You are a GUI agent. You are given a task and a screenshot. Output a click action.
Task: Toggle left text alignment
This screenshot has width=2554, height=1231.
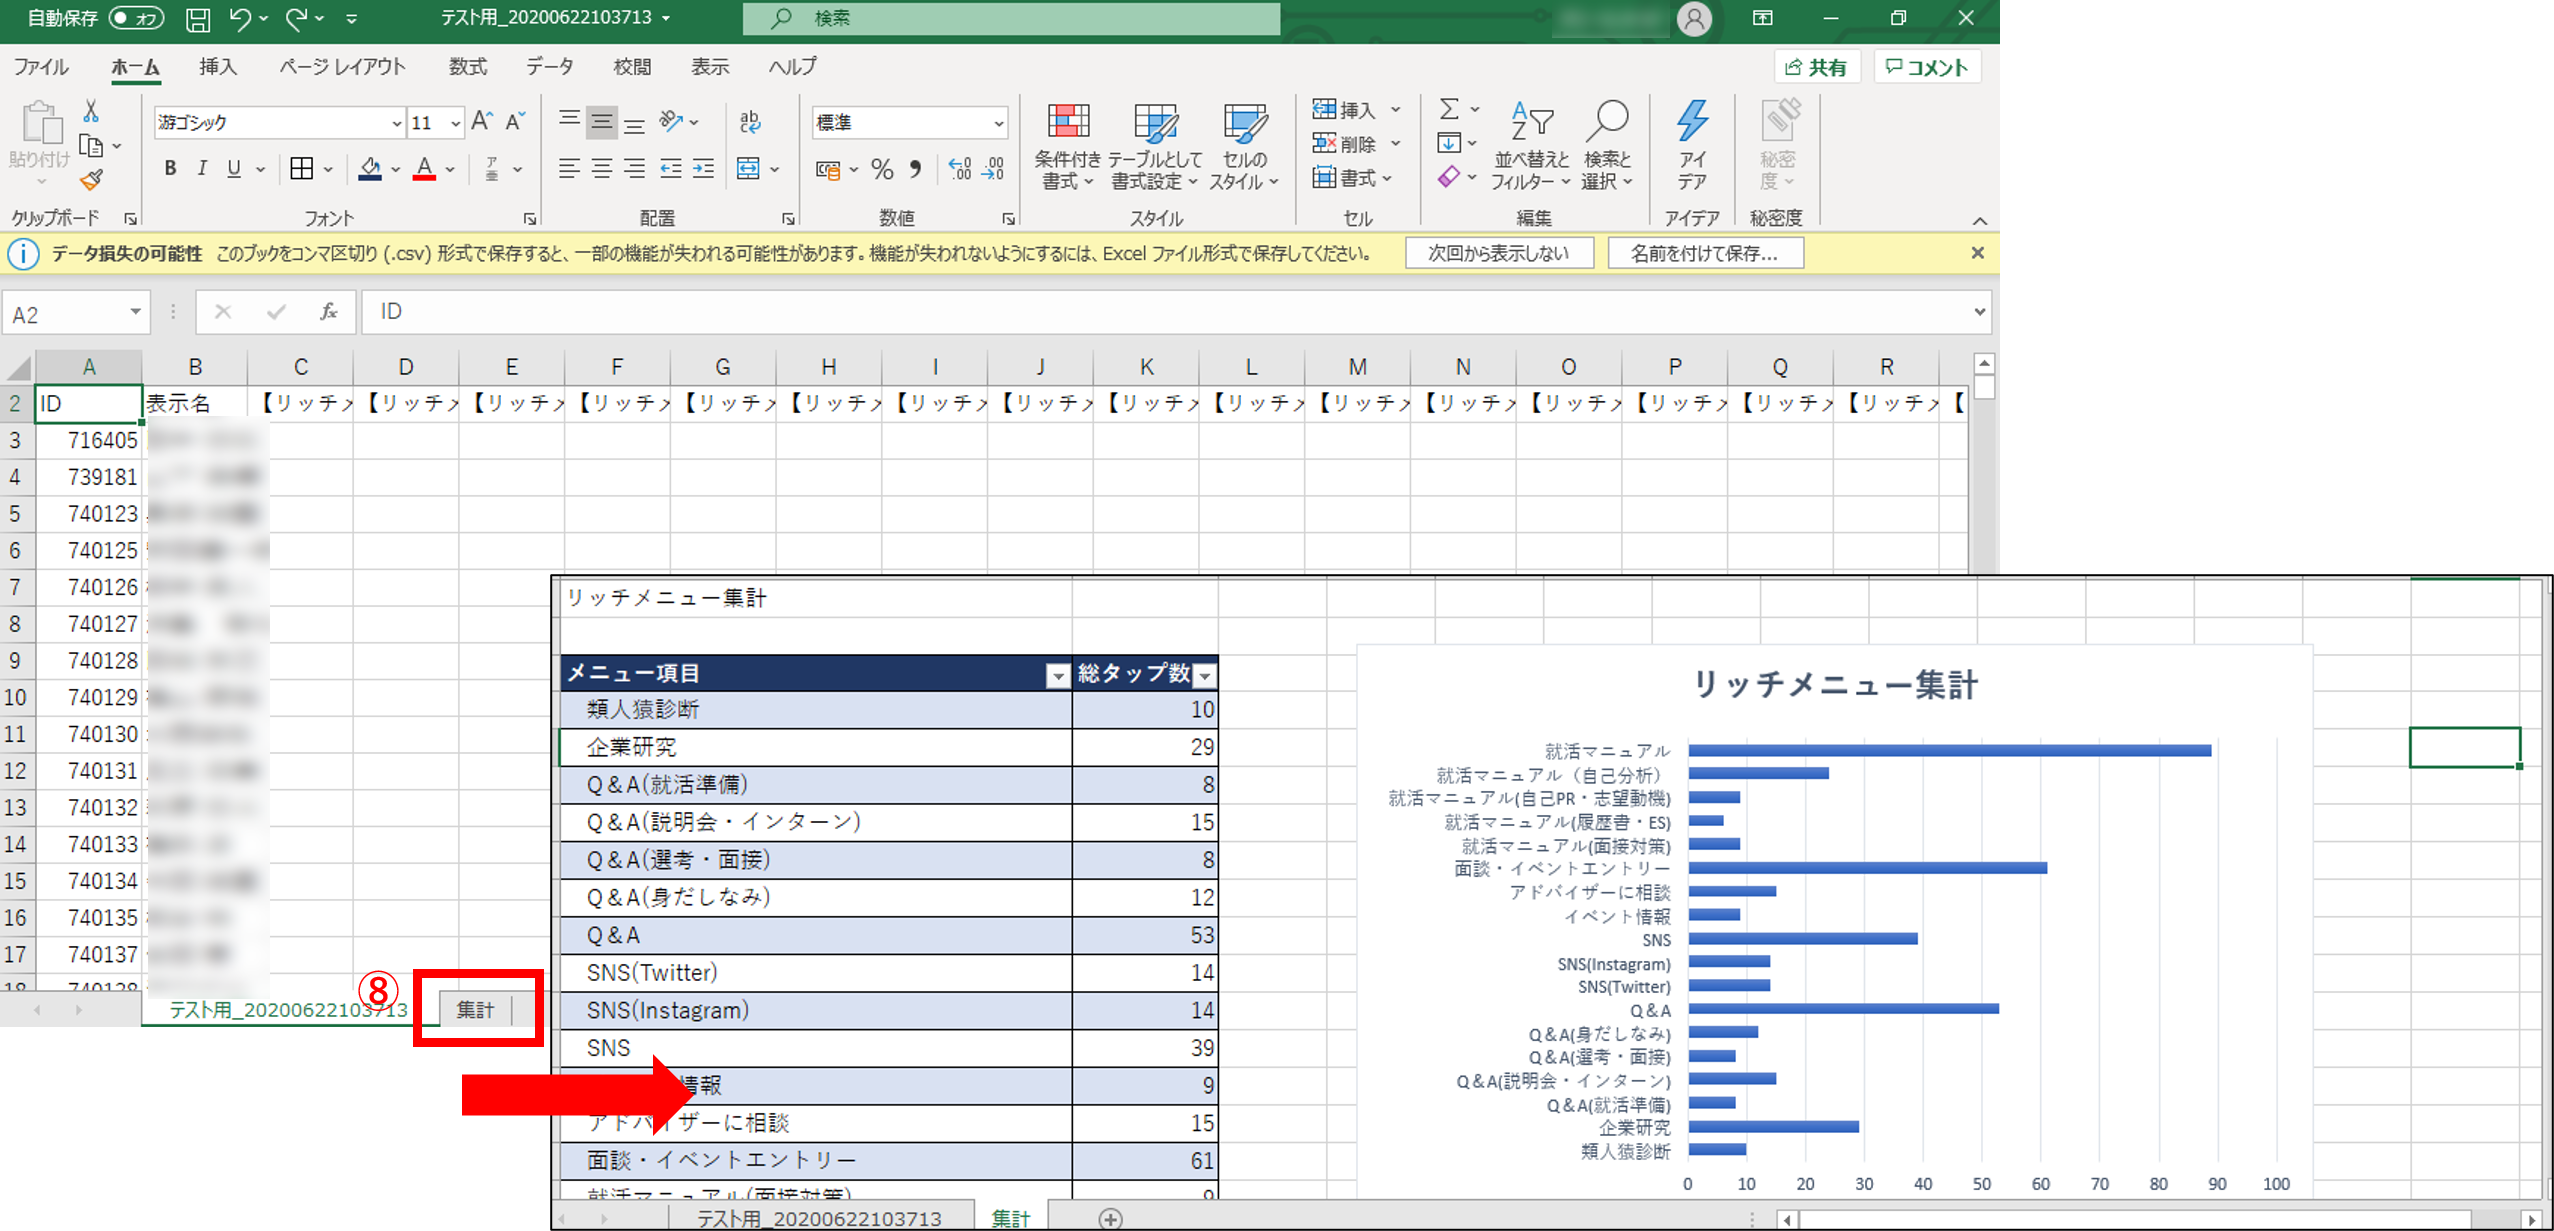[569, 168]
